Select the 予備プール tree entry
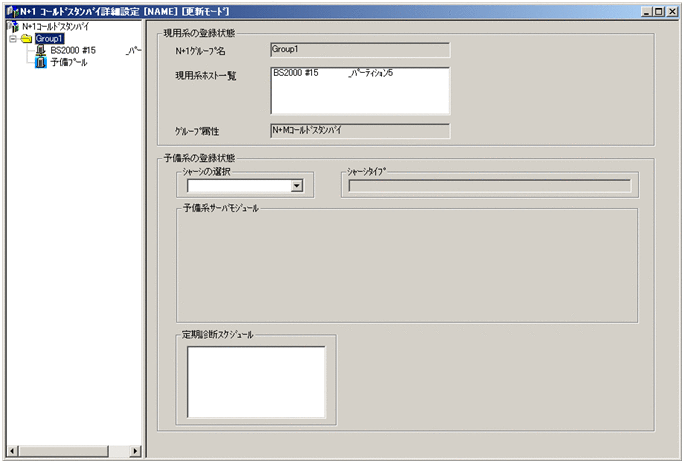Image resolution: width=685 pixels, height=465 pixels. (69, 62)
